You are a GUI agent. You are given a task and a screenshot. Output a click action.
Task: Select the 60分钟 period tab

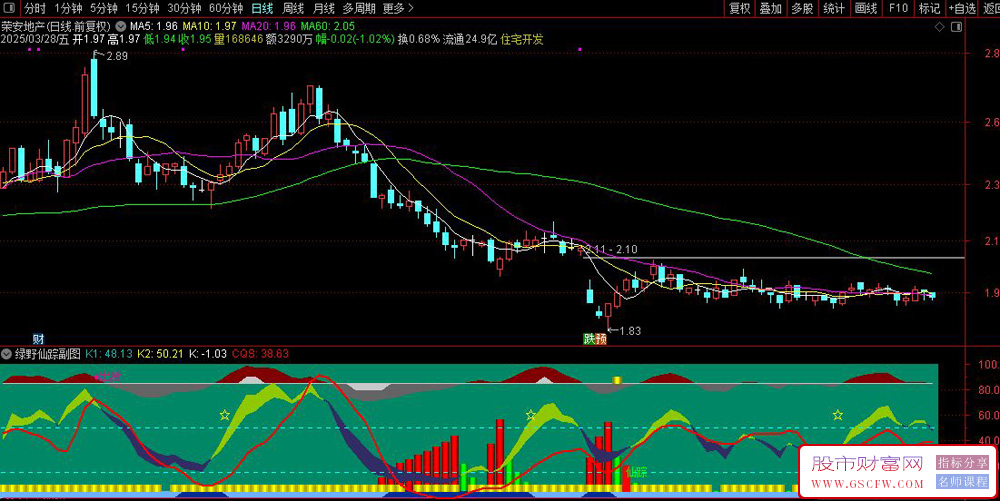point(226,8)
